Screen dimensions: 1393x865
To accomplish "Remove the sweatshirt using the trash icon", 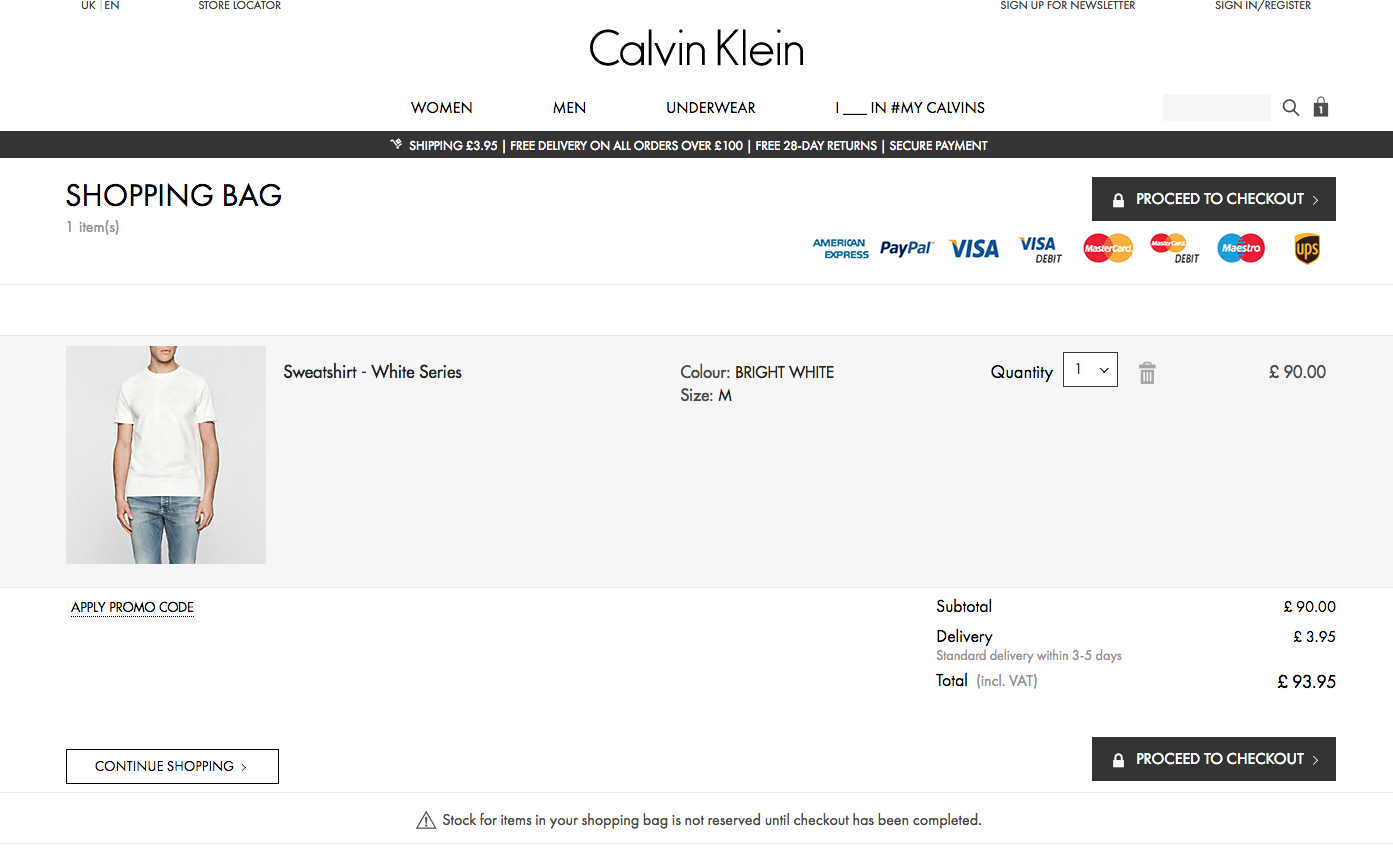I will 1147,371.
